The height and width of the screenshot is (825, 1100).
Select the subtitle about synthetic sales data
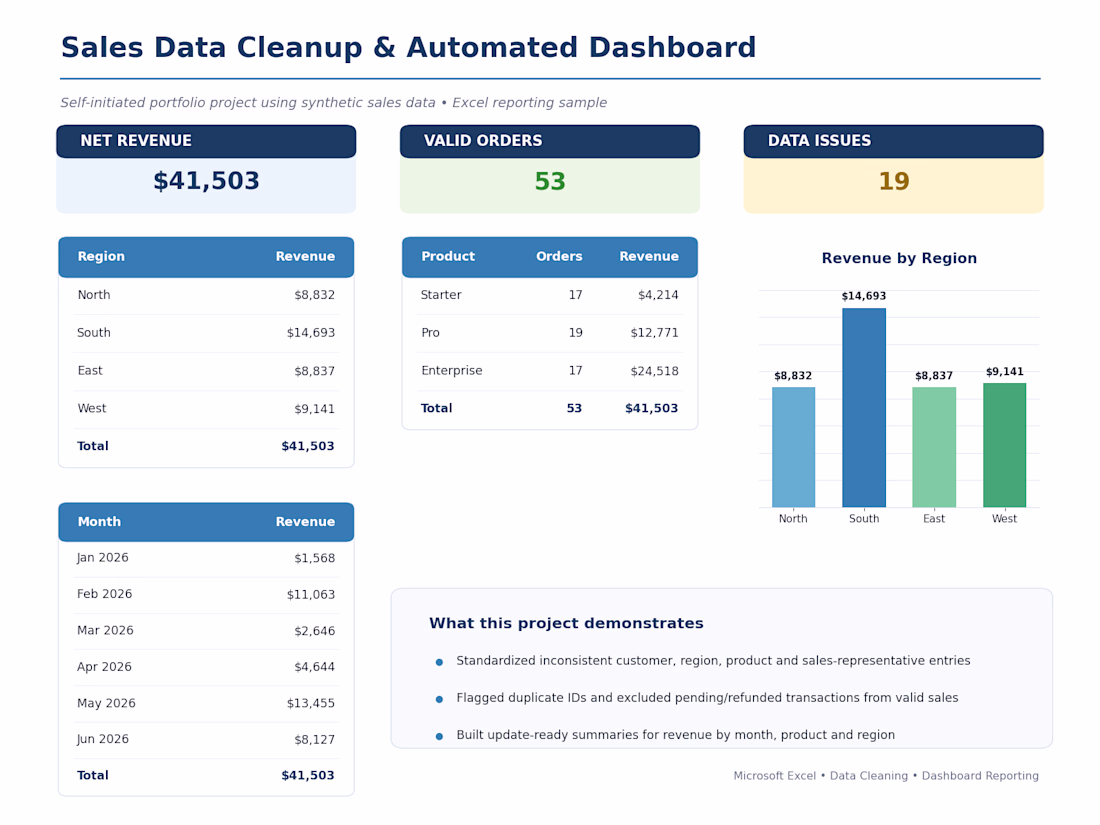333,102
